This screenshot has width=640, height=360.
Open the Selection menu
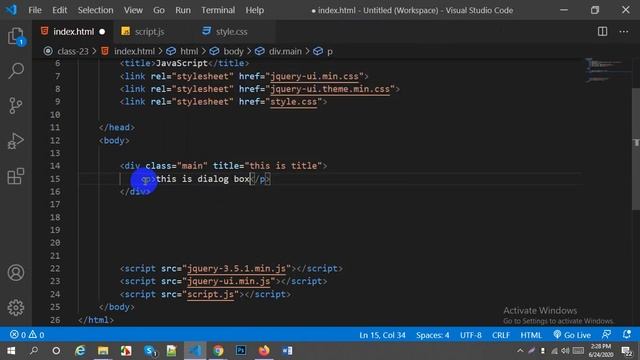[x=96, y=10]
